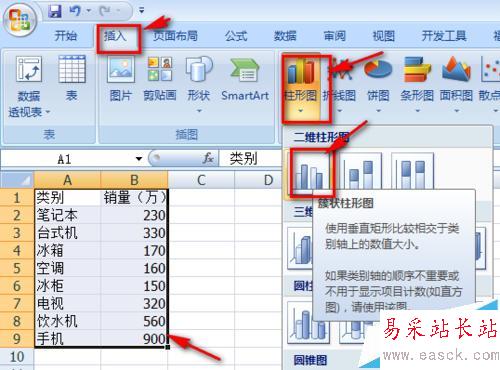Open the 条形图 bar chart menu
This screenshot has width=500, height=370.
417,85
